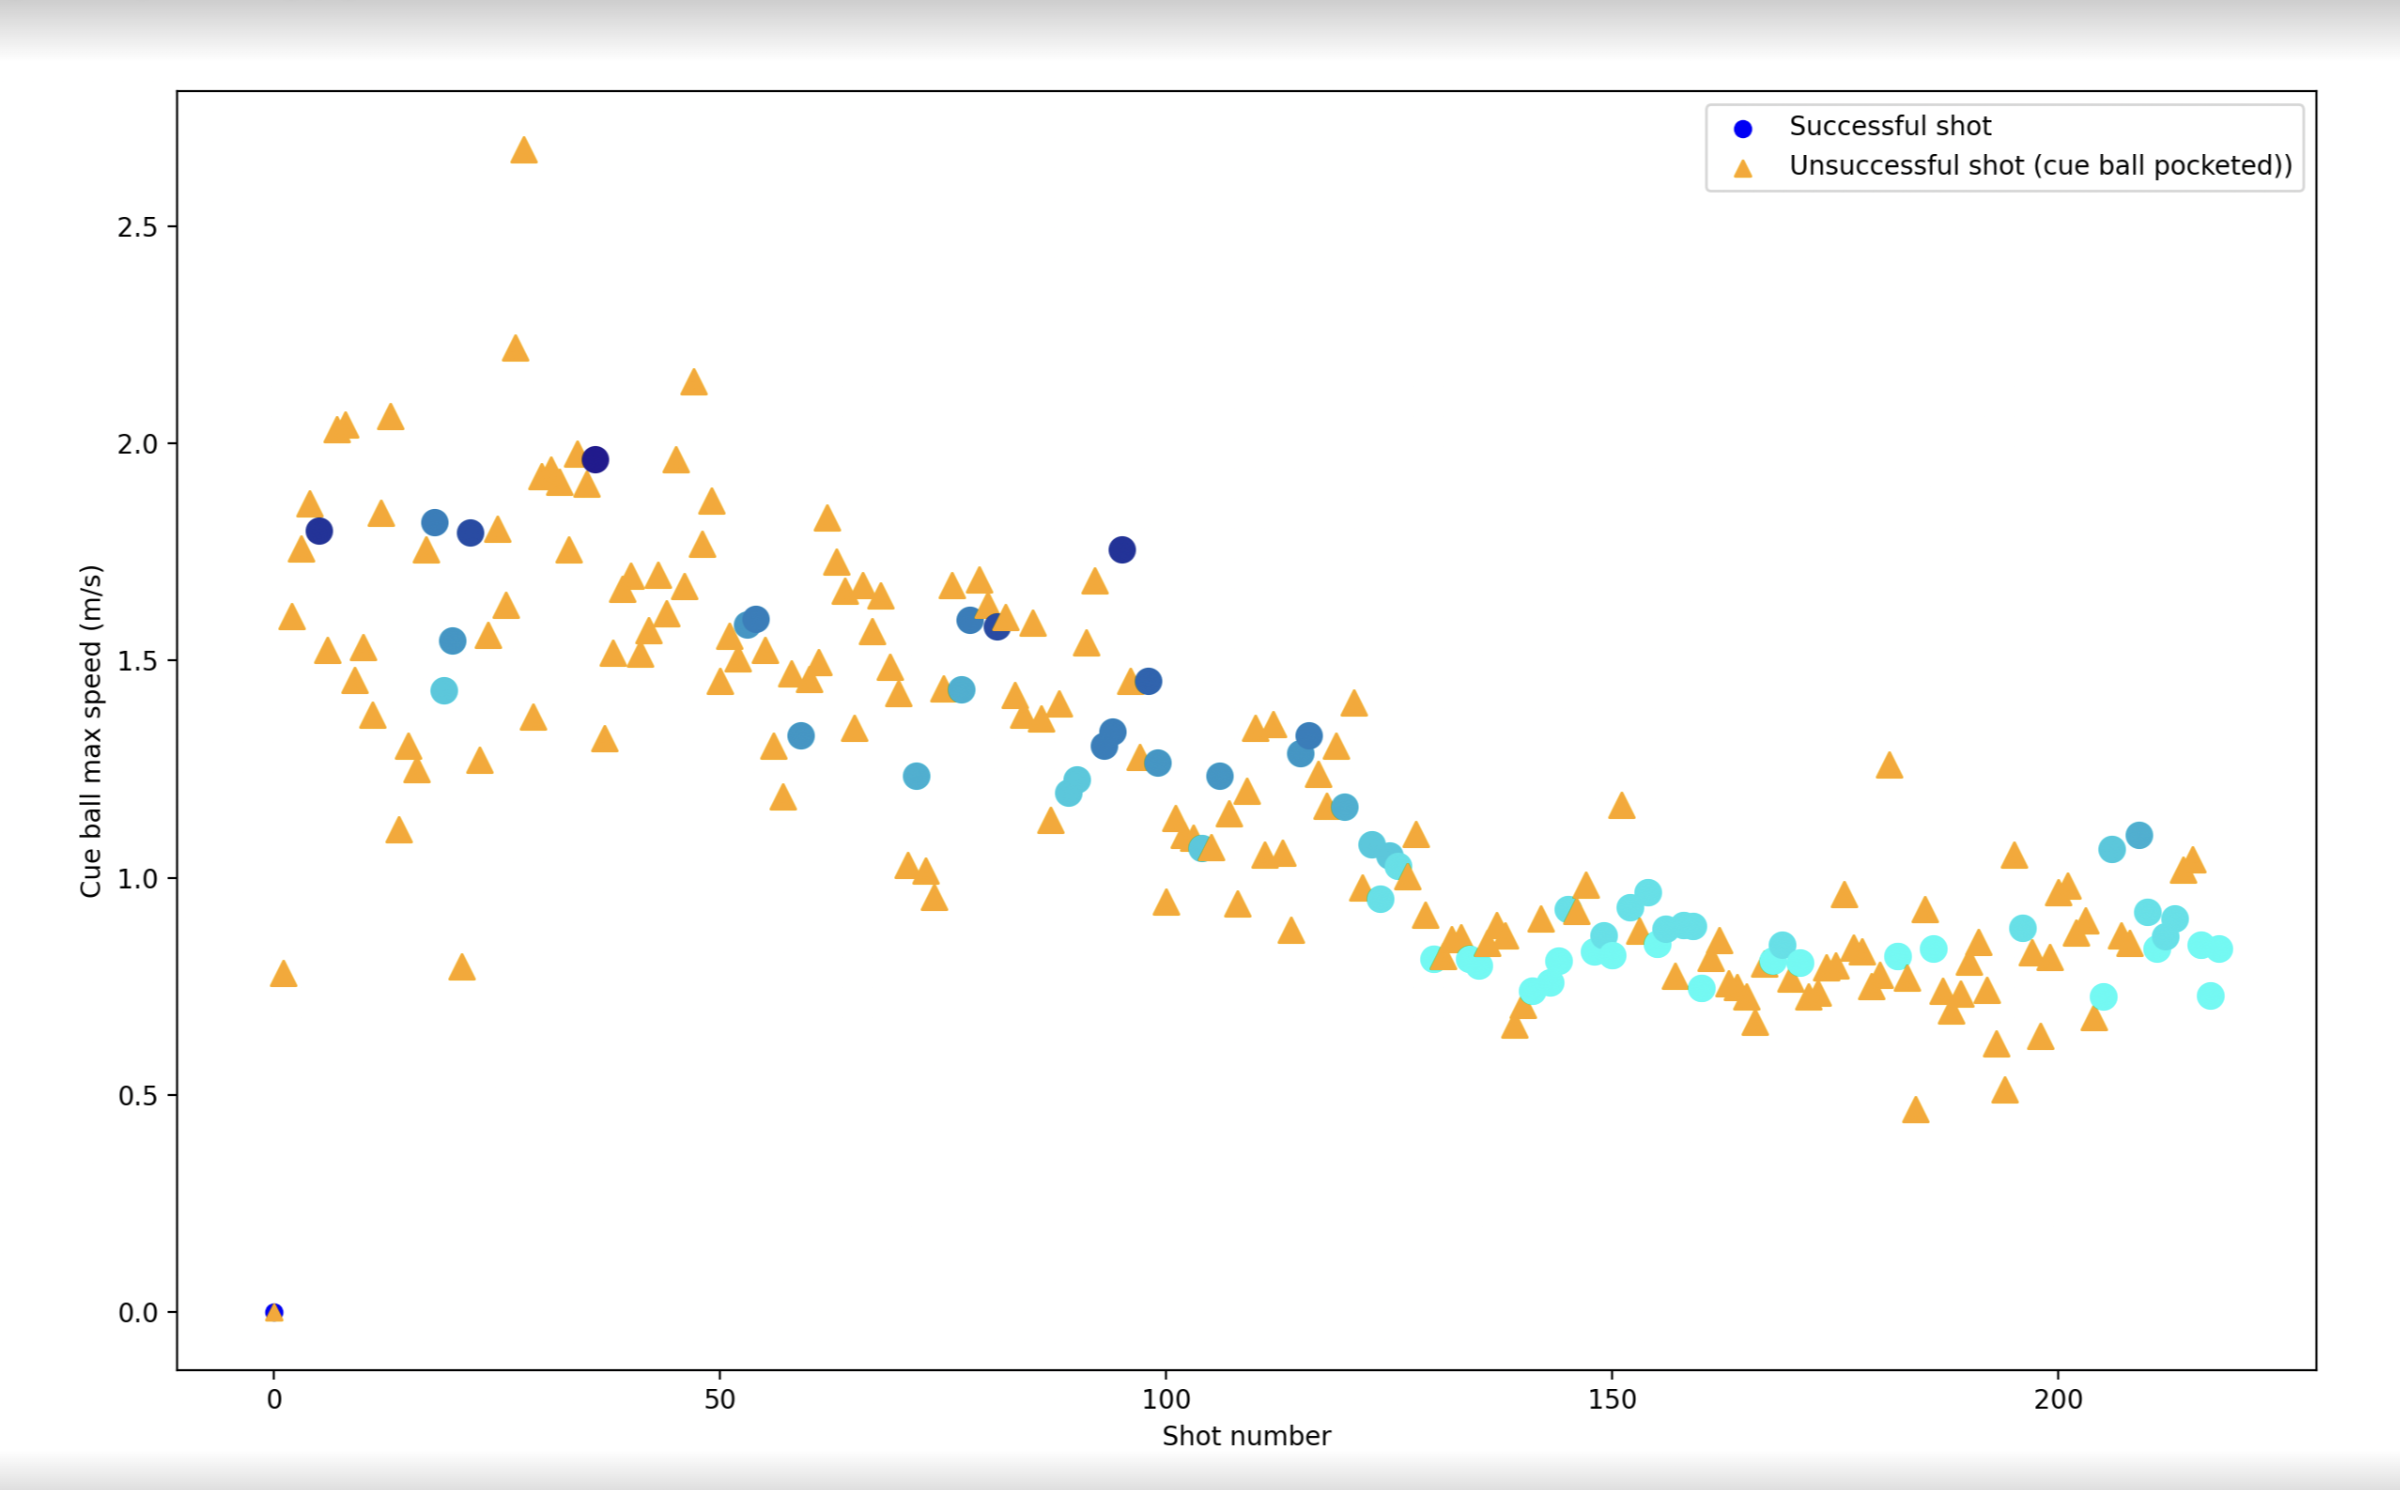Click the isolated orange triangle near shot 150
Screen dimensions: 2400x1490
click(1621, 806)
